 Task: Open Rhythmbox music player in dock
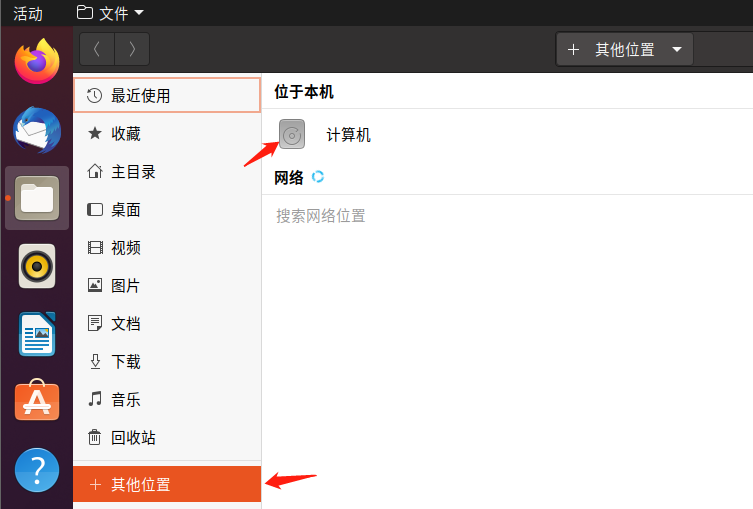(37, 266)
